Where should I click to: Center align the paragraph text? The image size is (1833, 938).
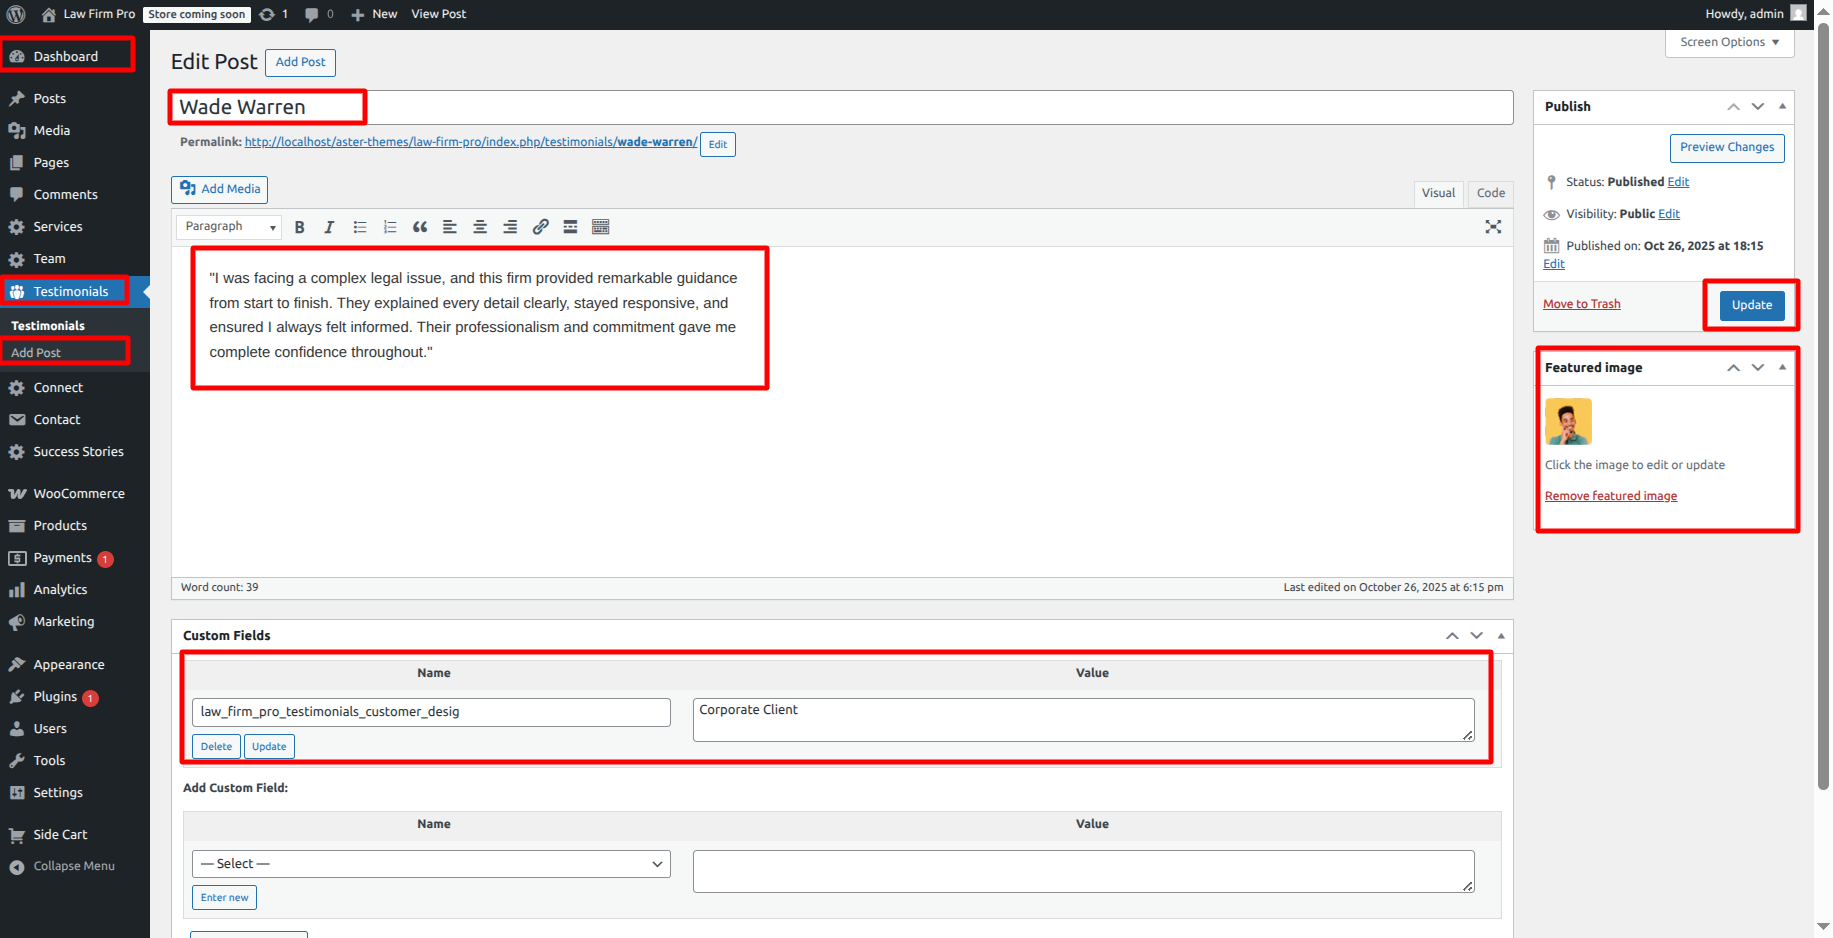[x=480, y=227]
